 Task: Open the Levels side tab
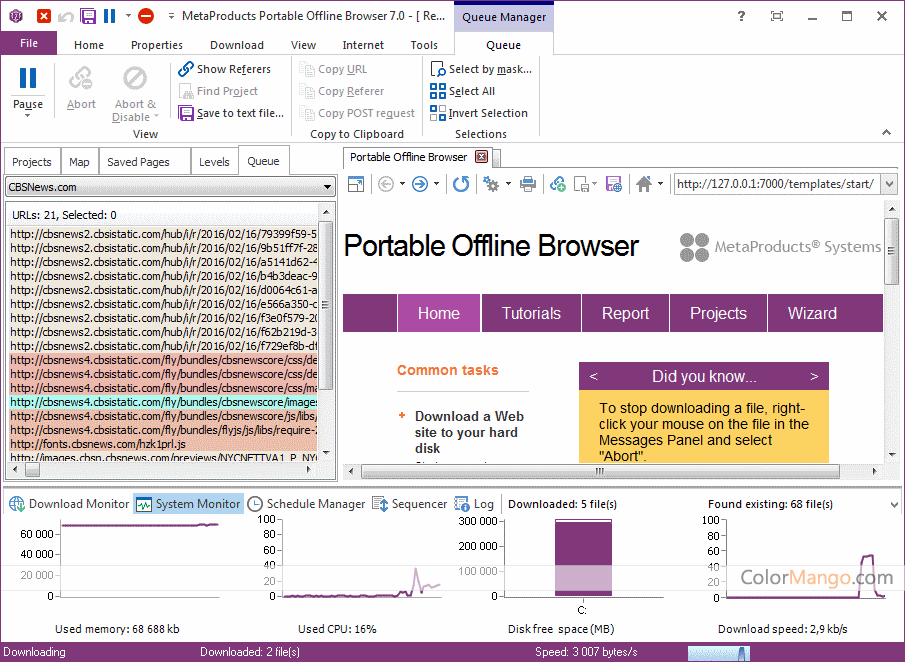[214, 162]
